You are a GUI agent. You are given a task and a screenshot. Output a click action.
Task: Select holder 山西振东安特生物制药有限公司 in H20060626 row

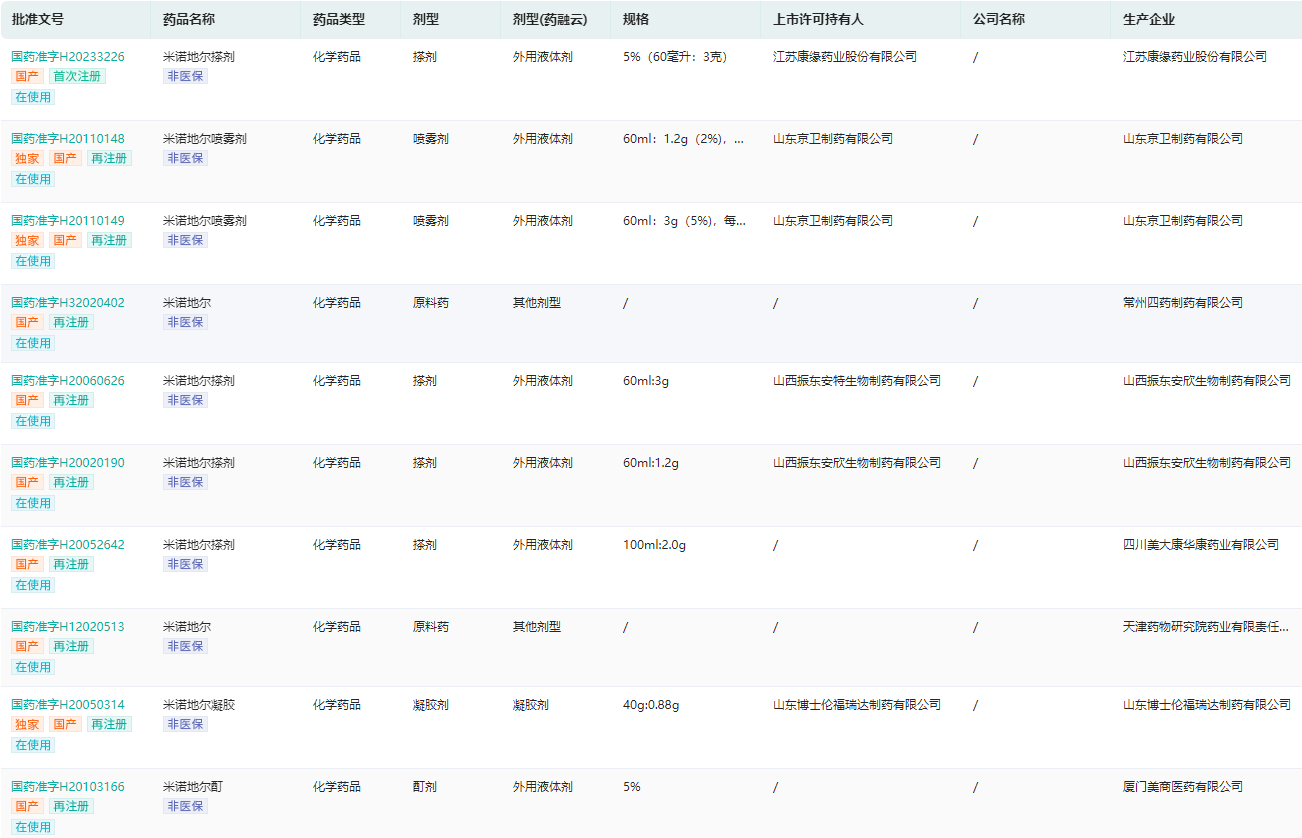[x=857, y=381]
